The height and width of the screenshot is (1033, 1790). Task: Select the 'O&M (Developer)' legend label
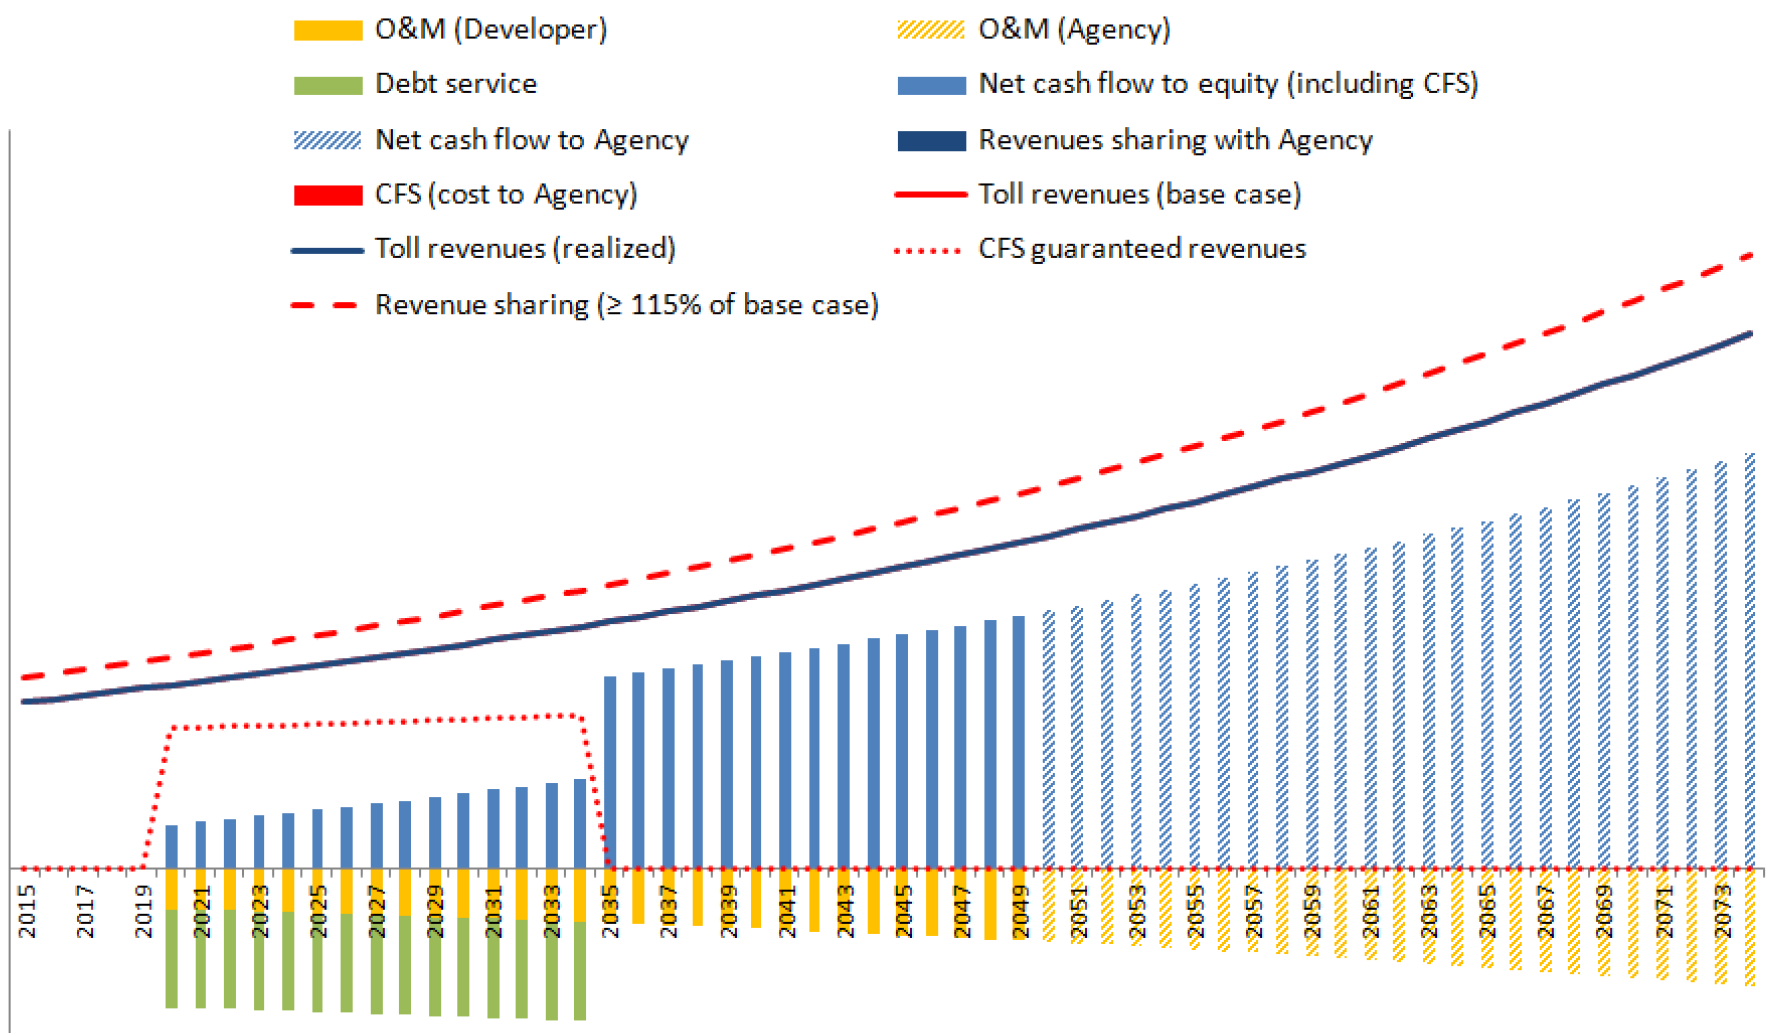[x=491, y=30]
